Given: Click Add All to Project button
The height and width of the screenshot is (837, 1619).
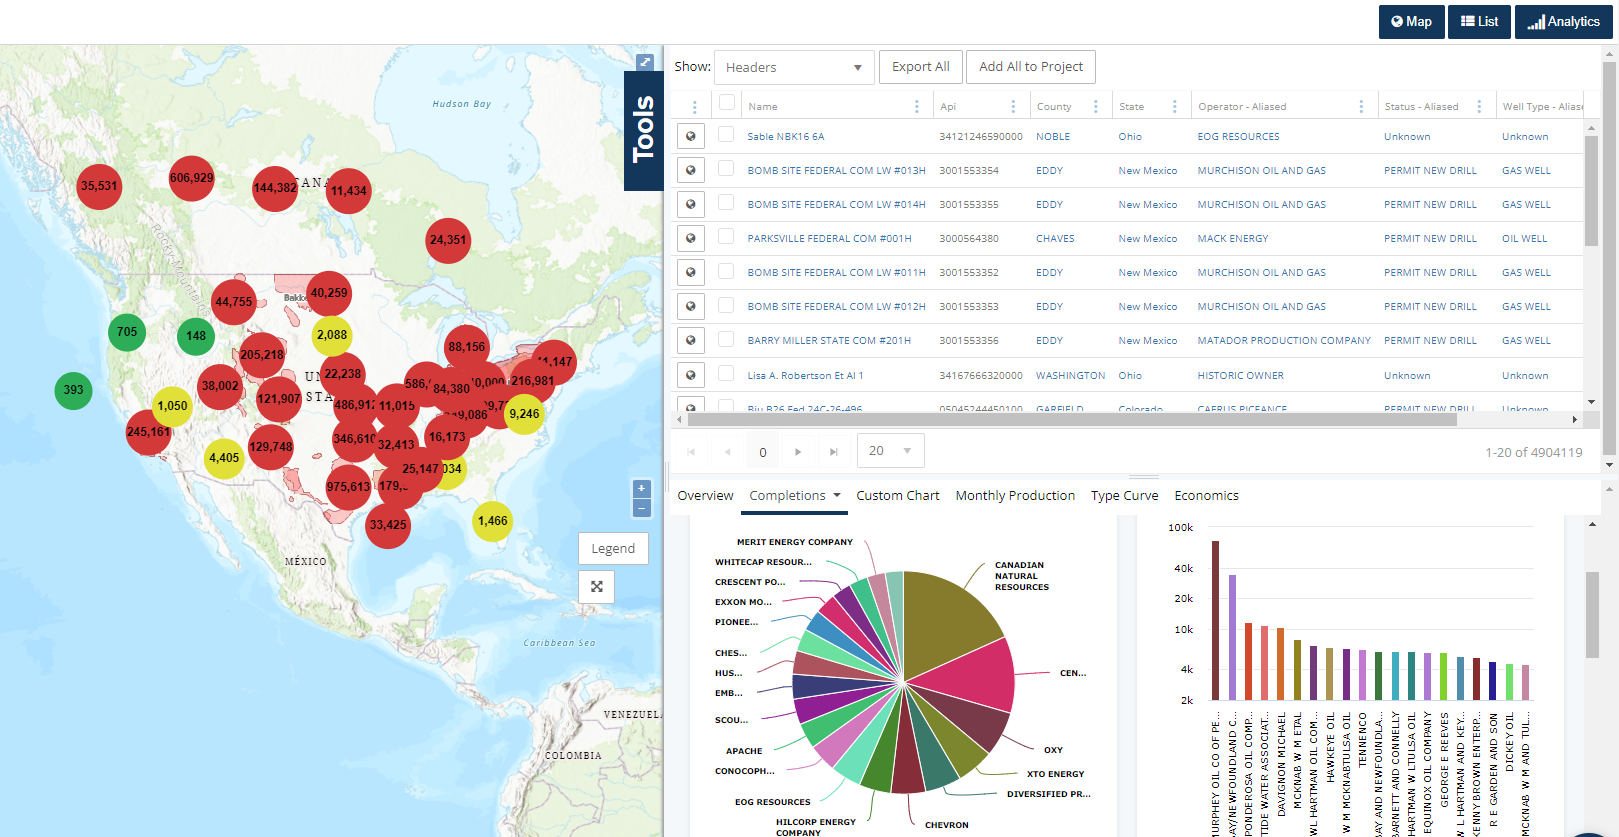Looking at the screenshot, I should coord(1031,67).
